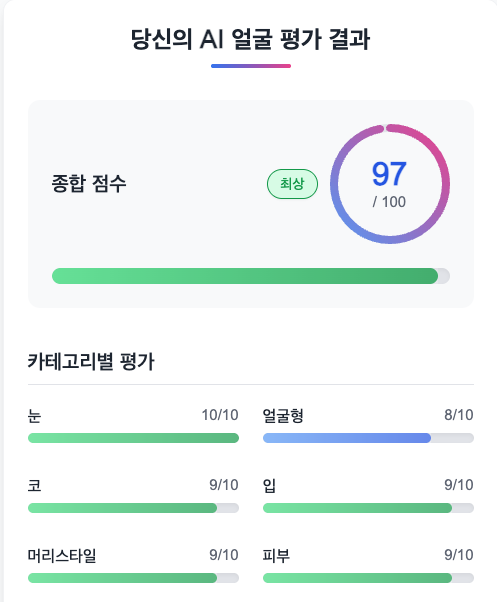Click the 종합 점수 label
This screenshot has width=497, height=602.
coord(89,184)
